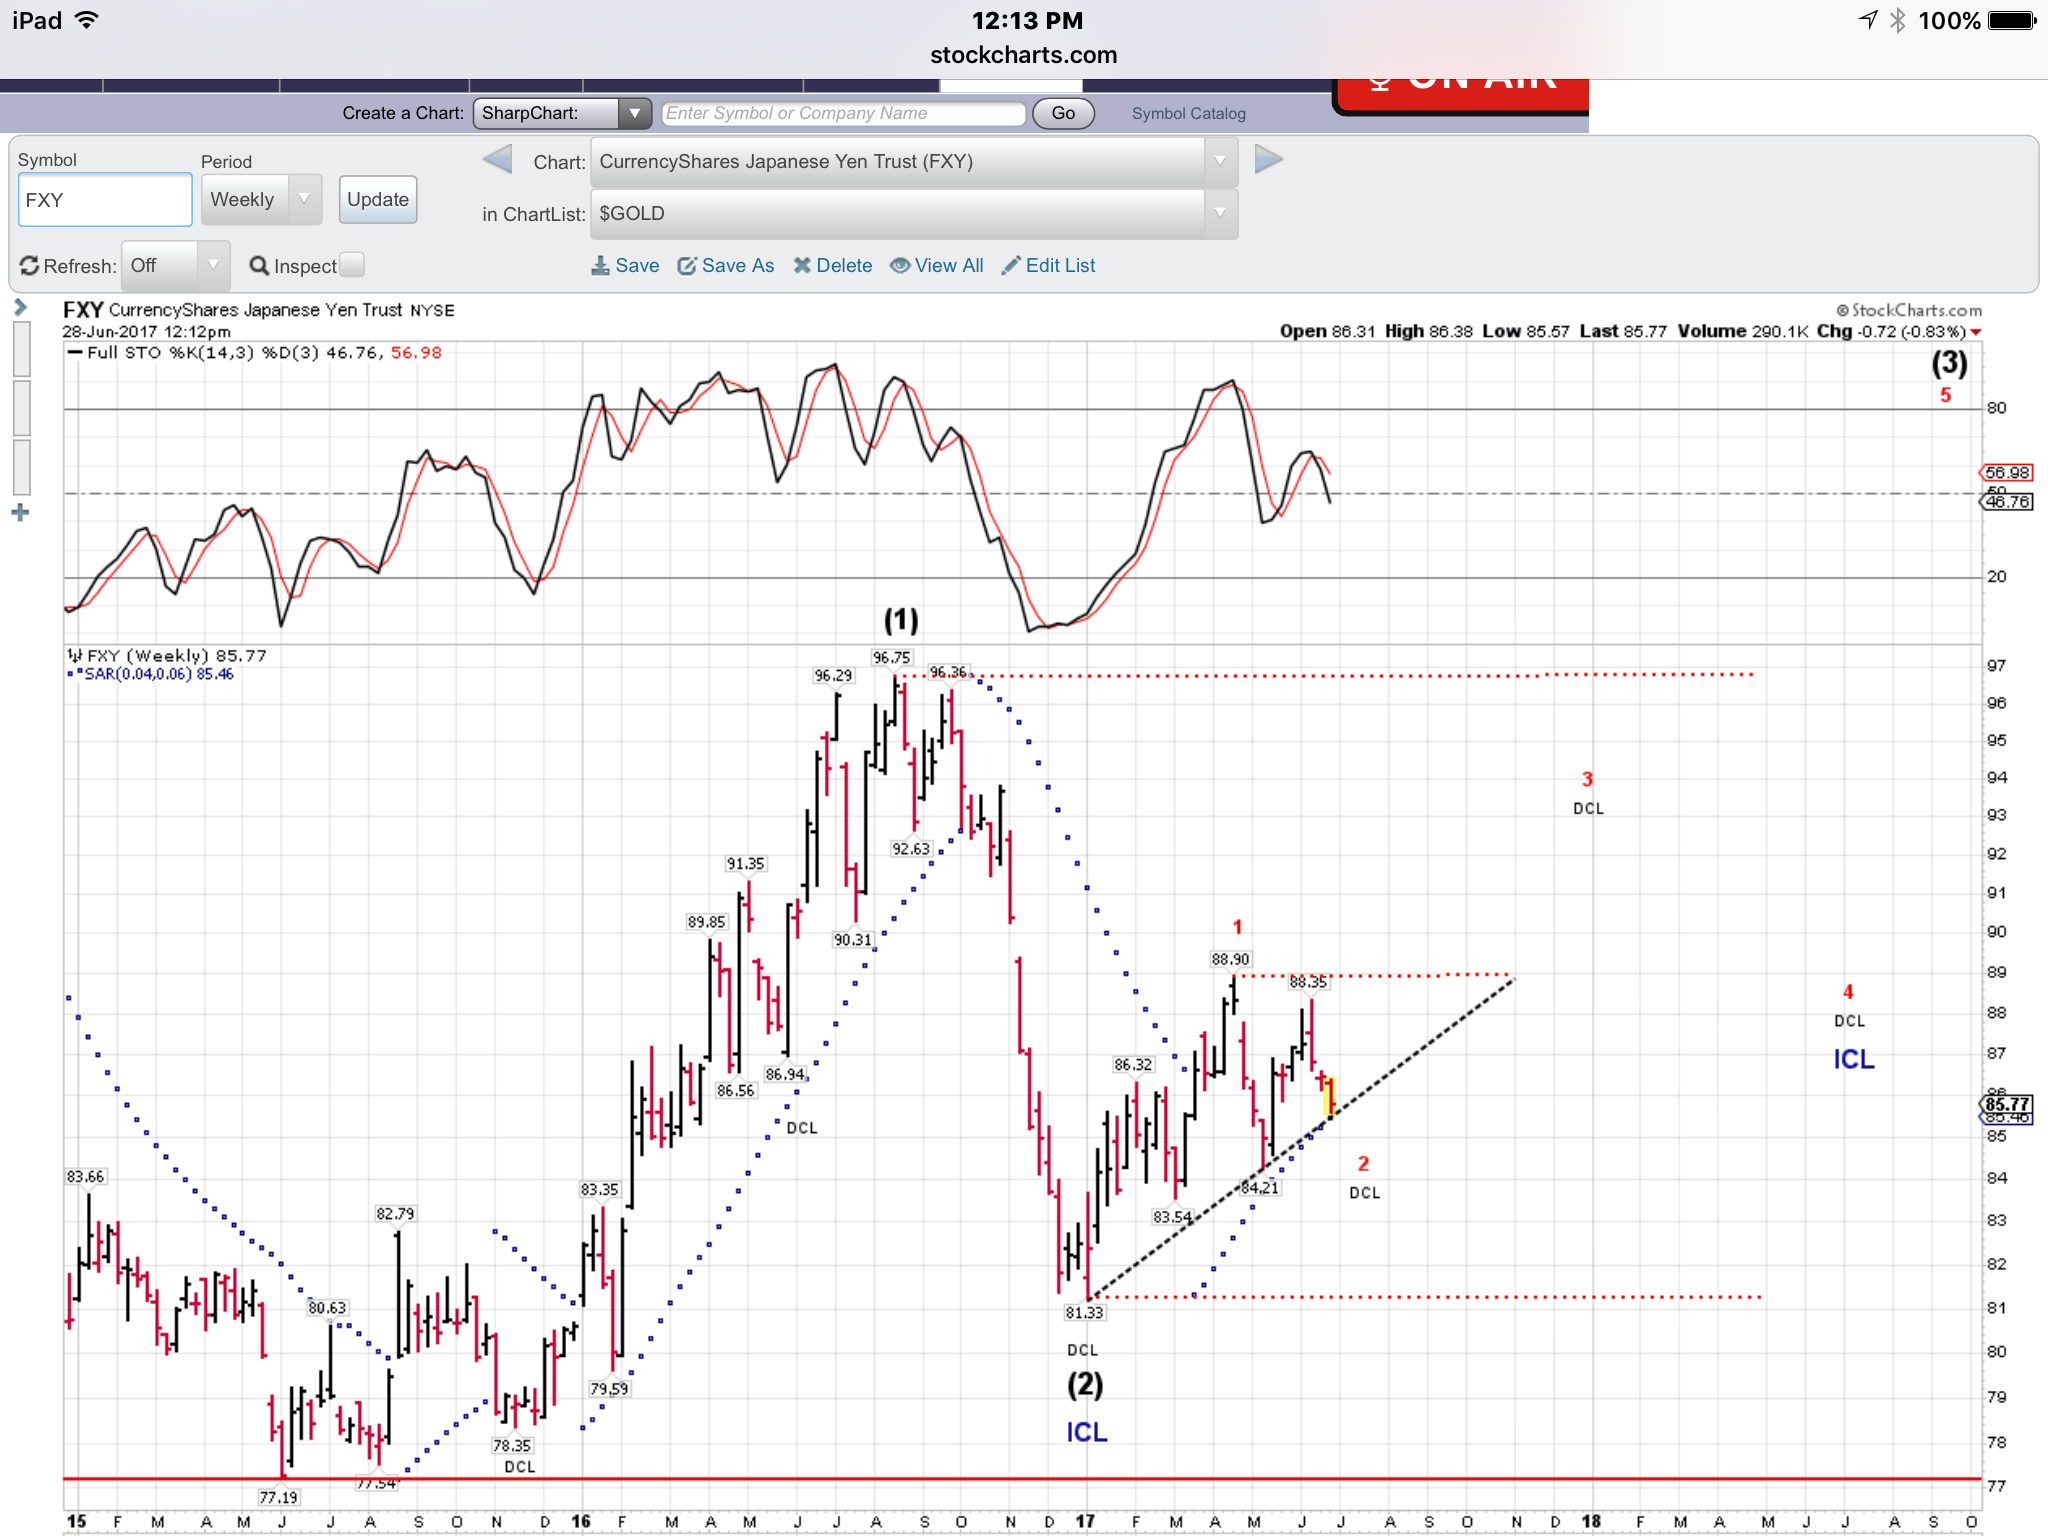Click the Save As pencil icon
Image resolution: width=2048 pixels, height=1536 pixels.
pos(687,266)
